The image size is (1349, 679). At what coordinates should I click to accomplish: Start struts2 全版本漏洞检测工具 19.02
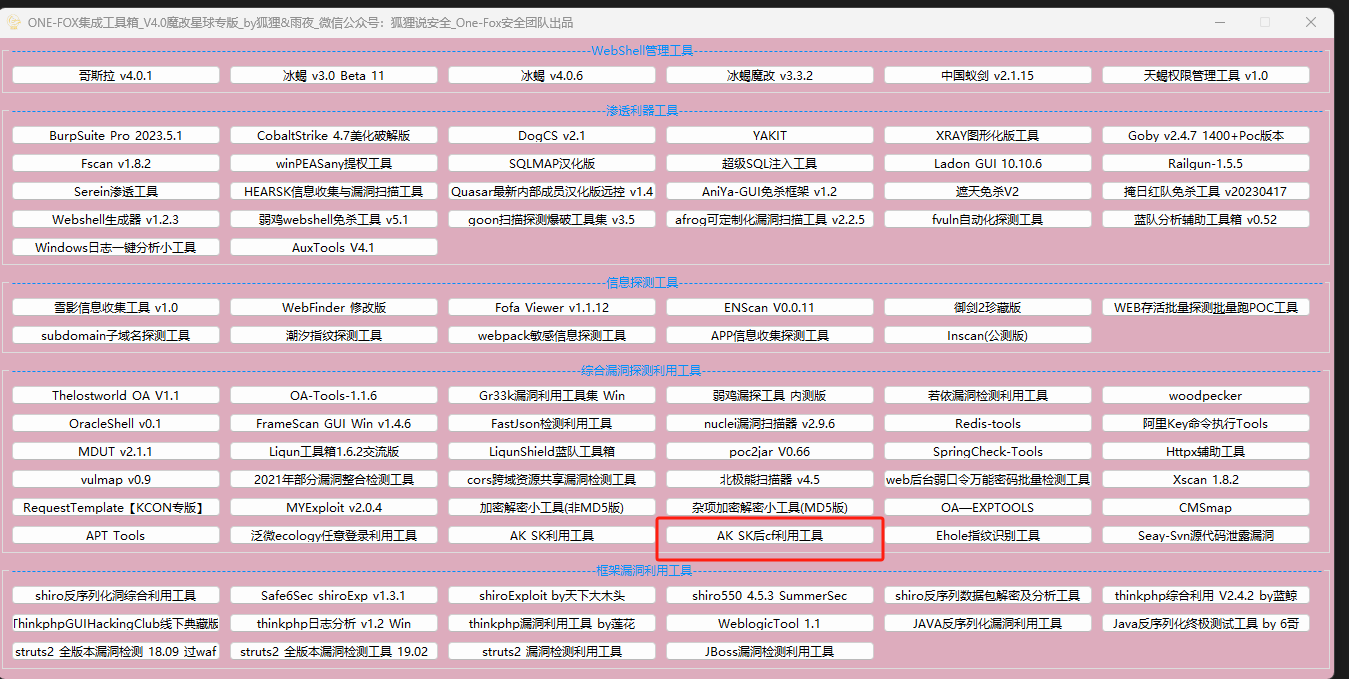(x=334, y=651)
